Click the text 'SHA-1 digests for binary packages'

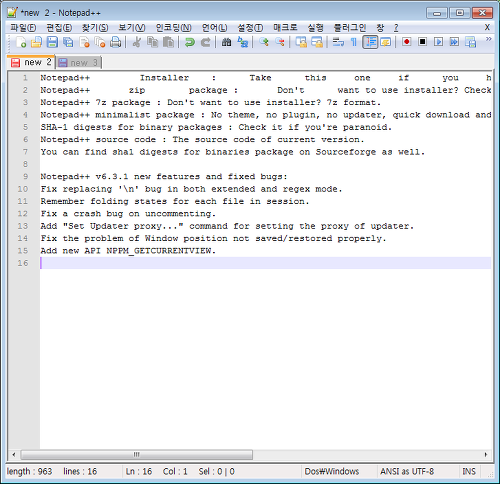click(131, 127)
